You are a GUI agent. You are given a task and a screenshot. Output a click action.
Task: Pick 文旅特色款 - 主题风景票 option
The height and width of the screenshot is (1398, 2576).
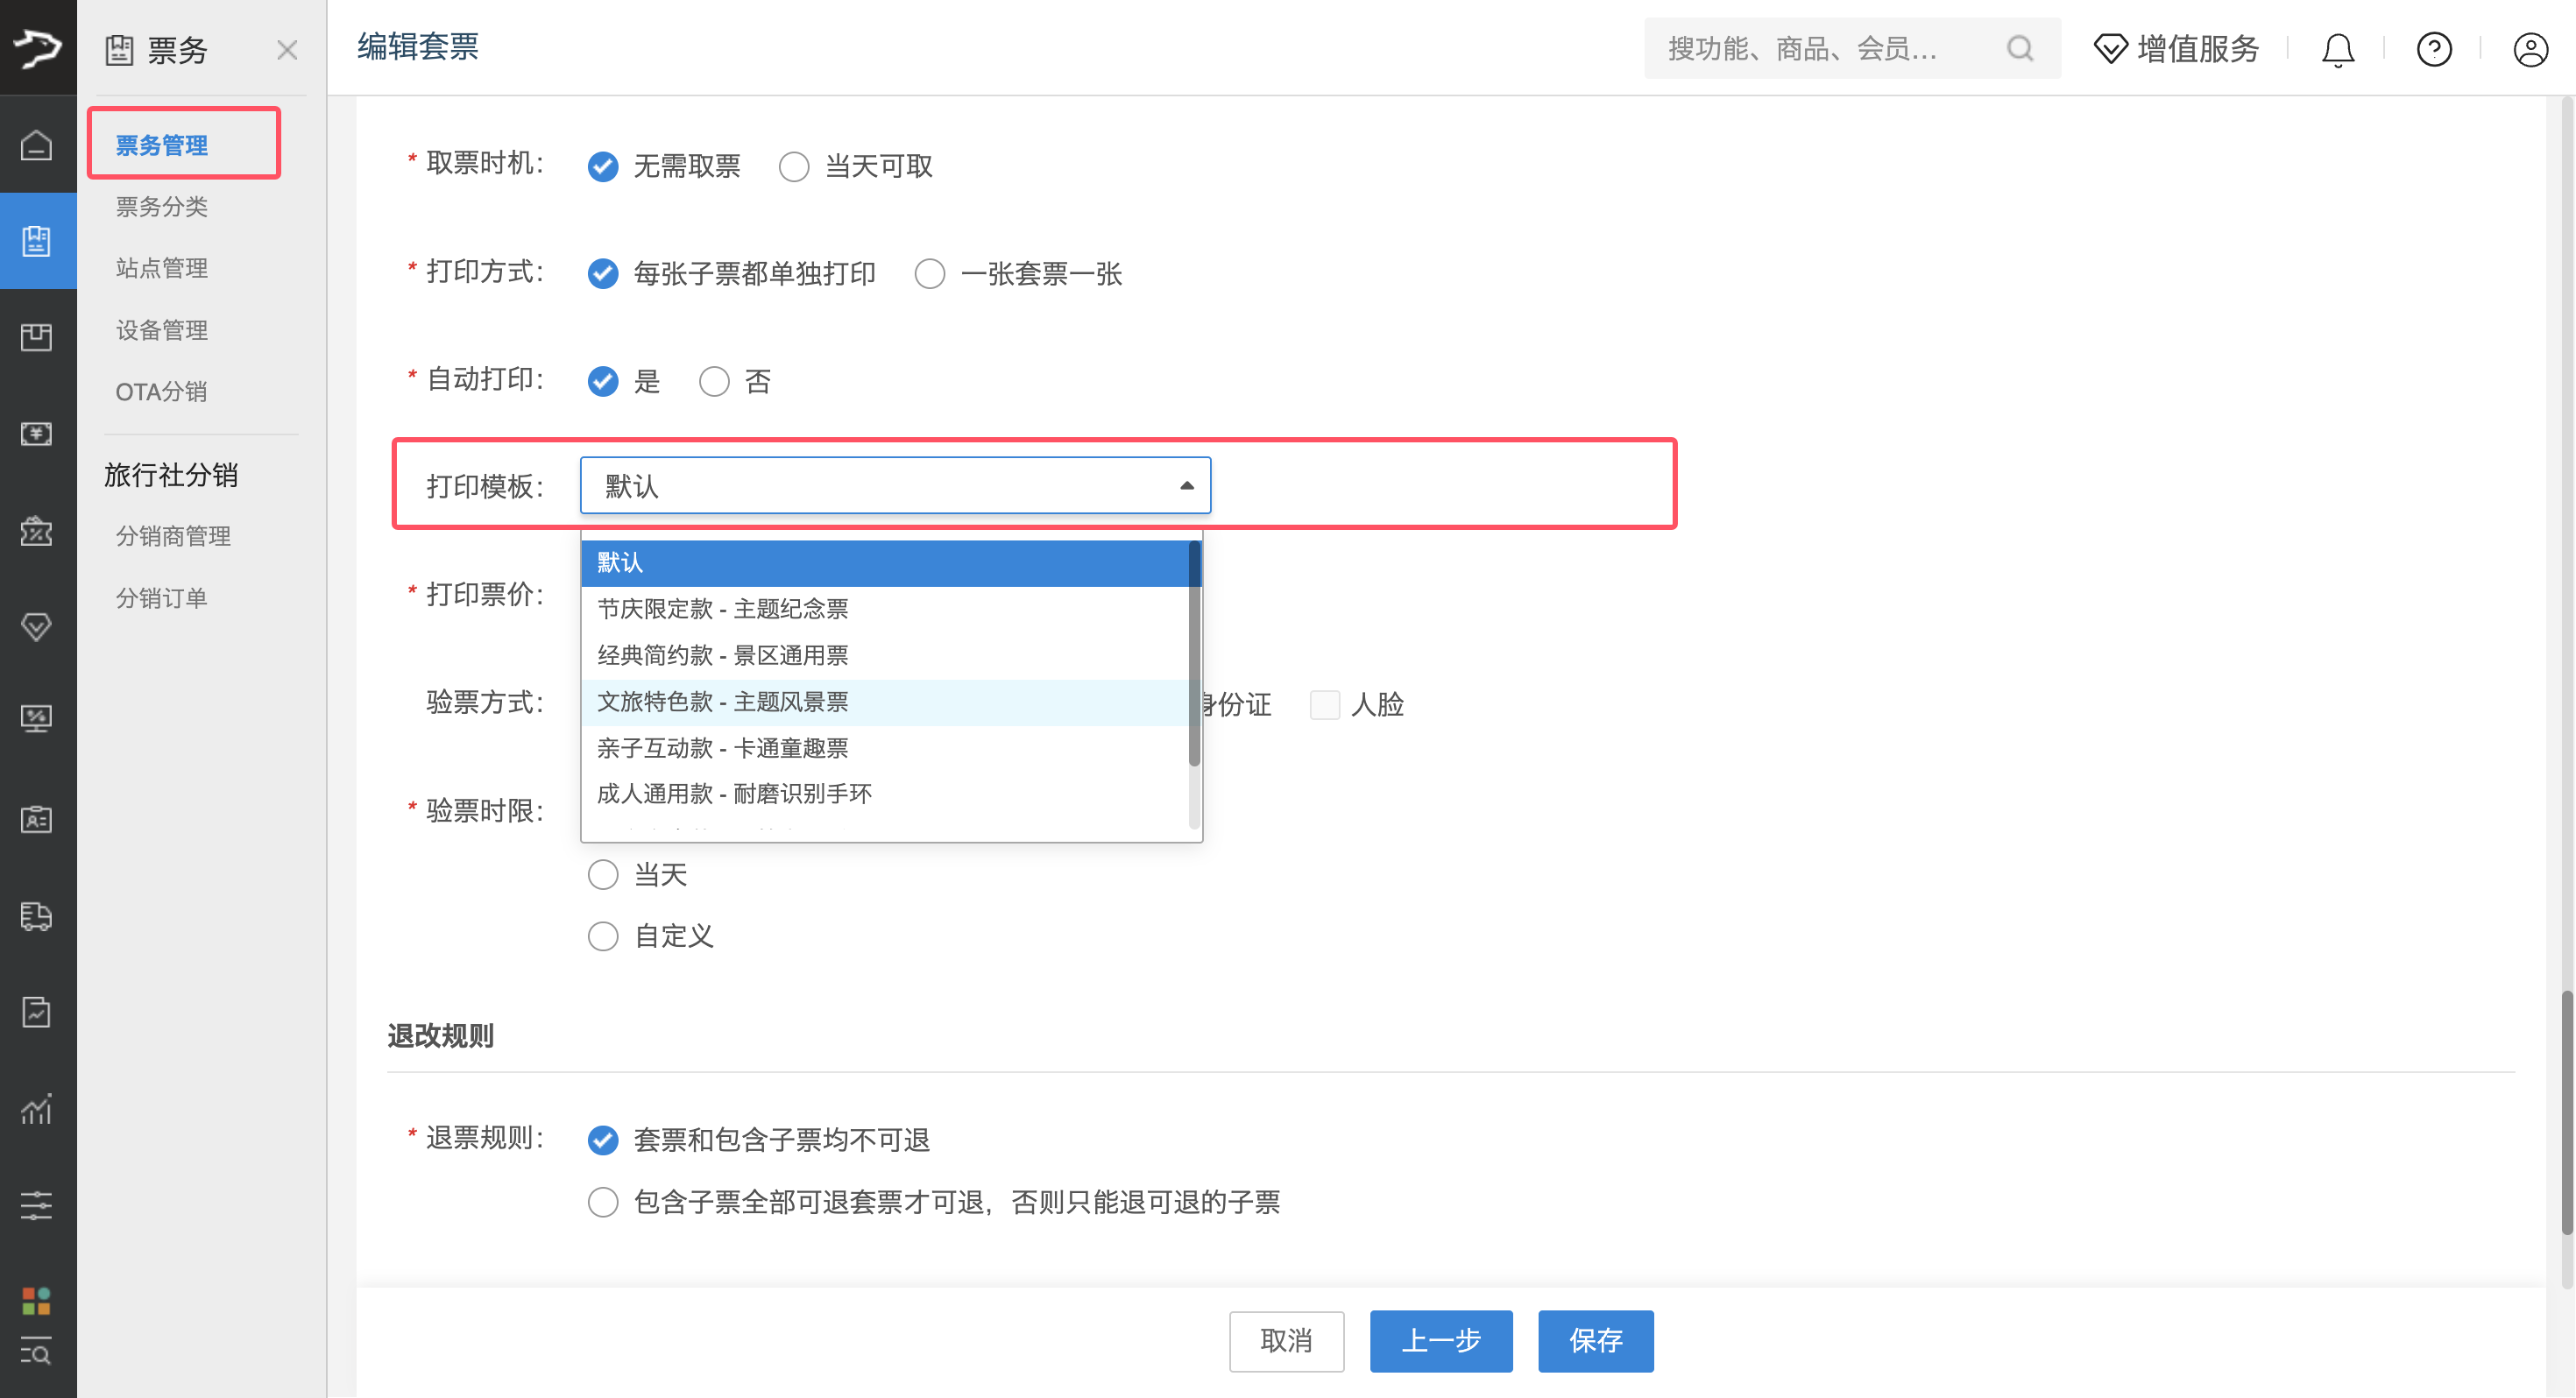click(722, 702)
